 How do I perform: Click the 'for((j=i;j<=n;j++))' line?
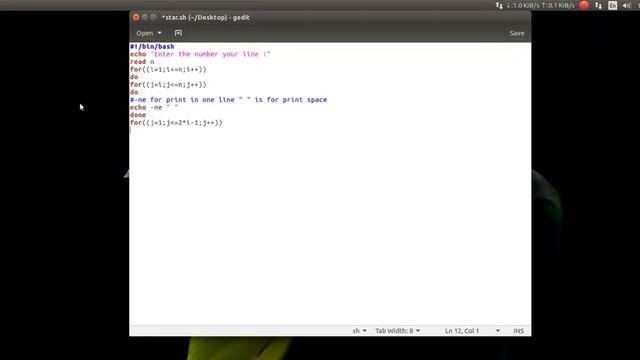(x=168, y=84)
